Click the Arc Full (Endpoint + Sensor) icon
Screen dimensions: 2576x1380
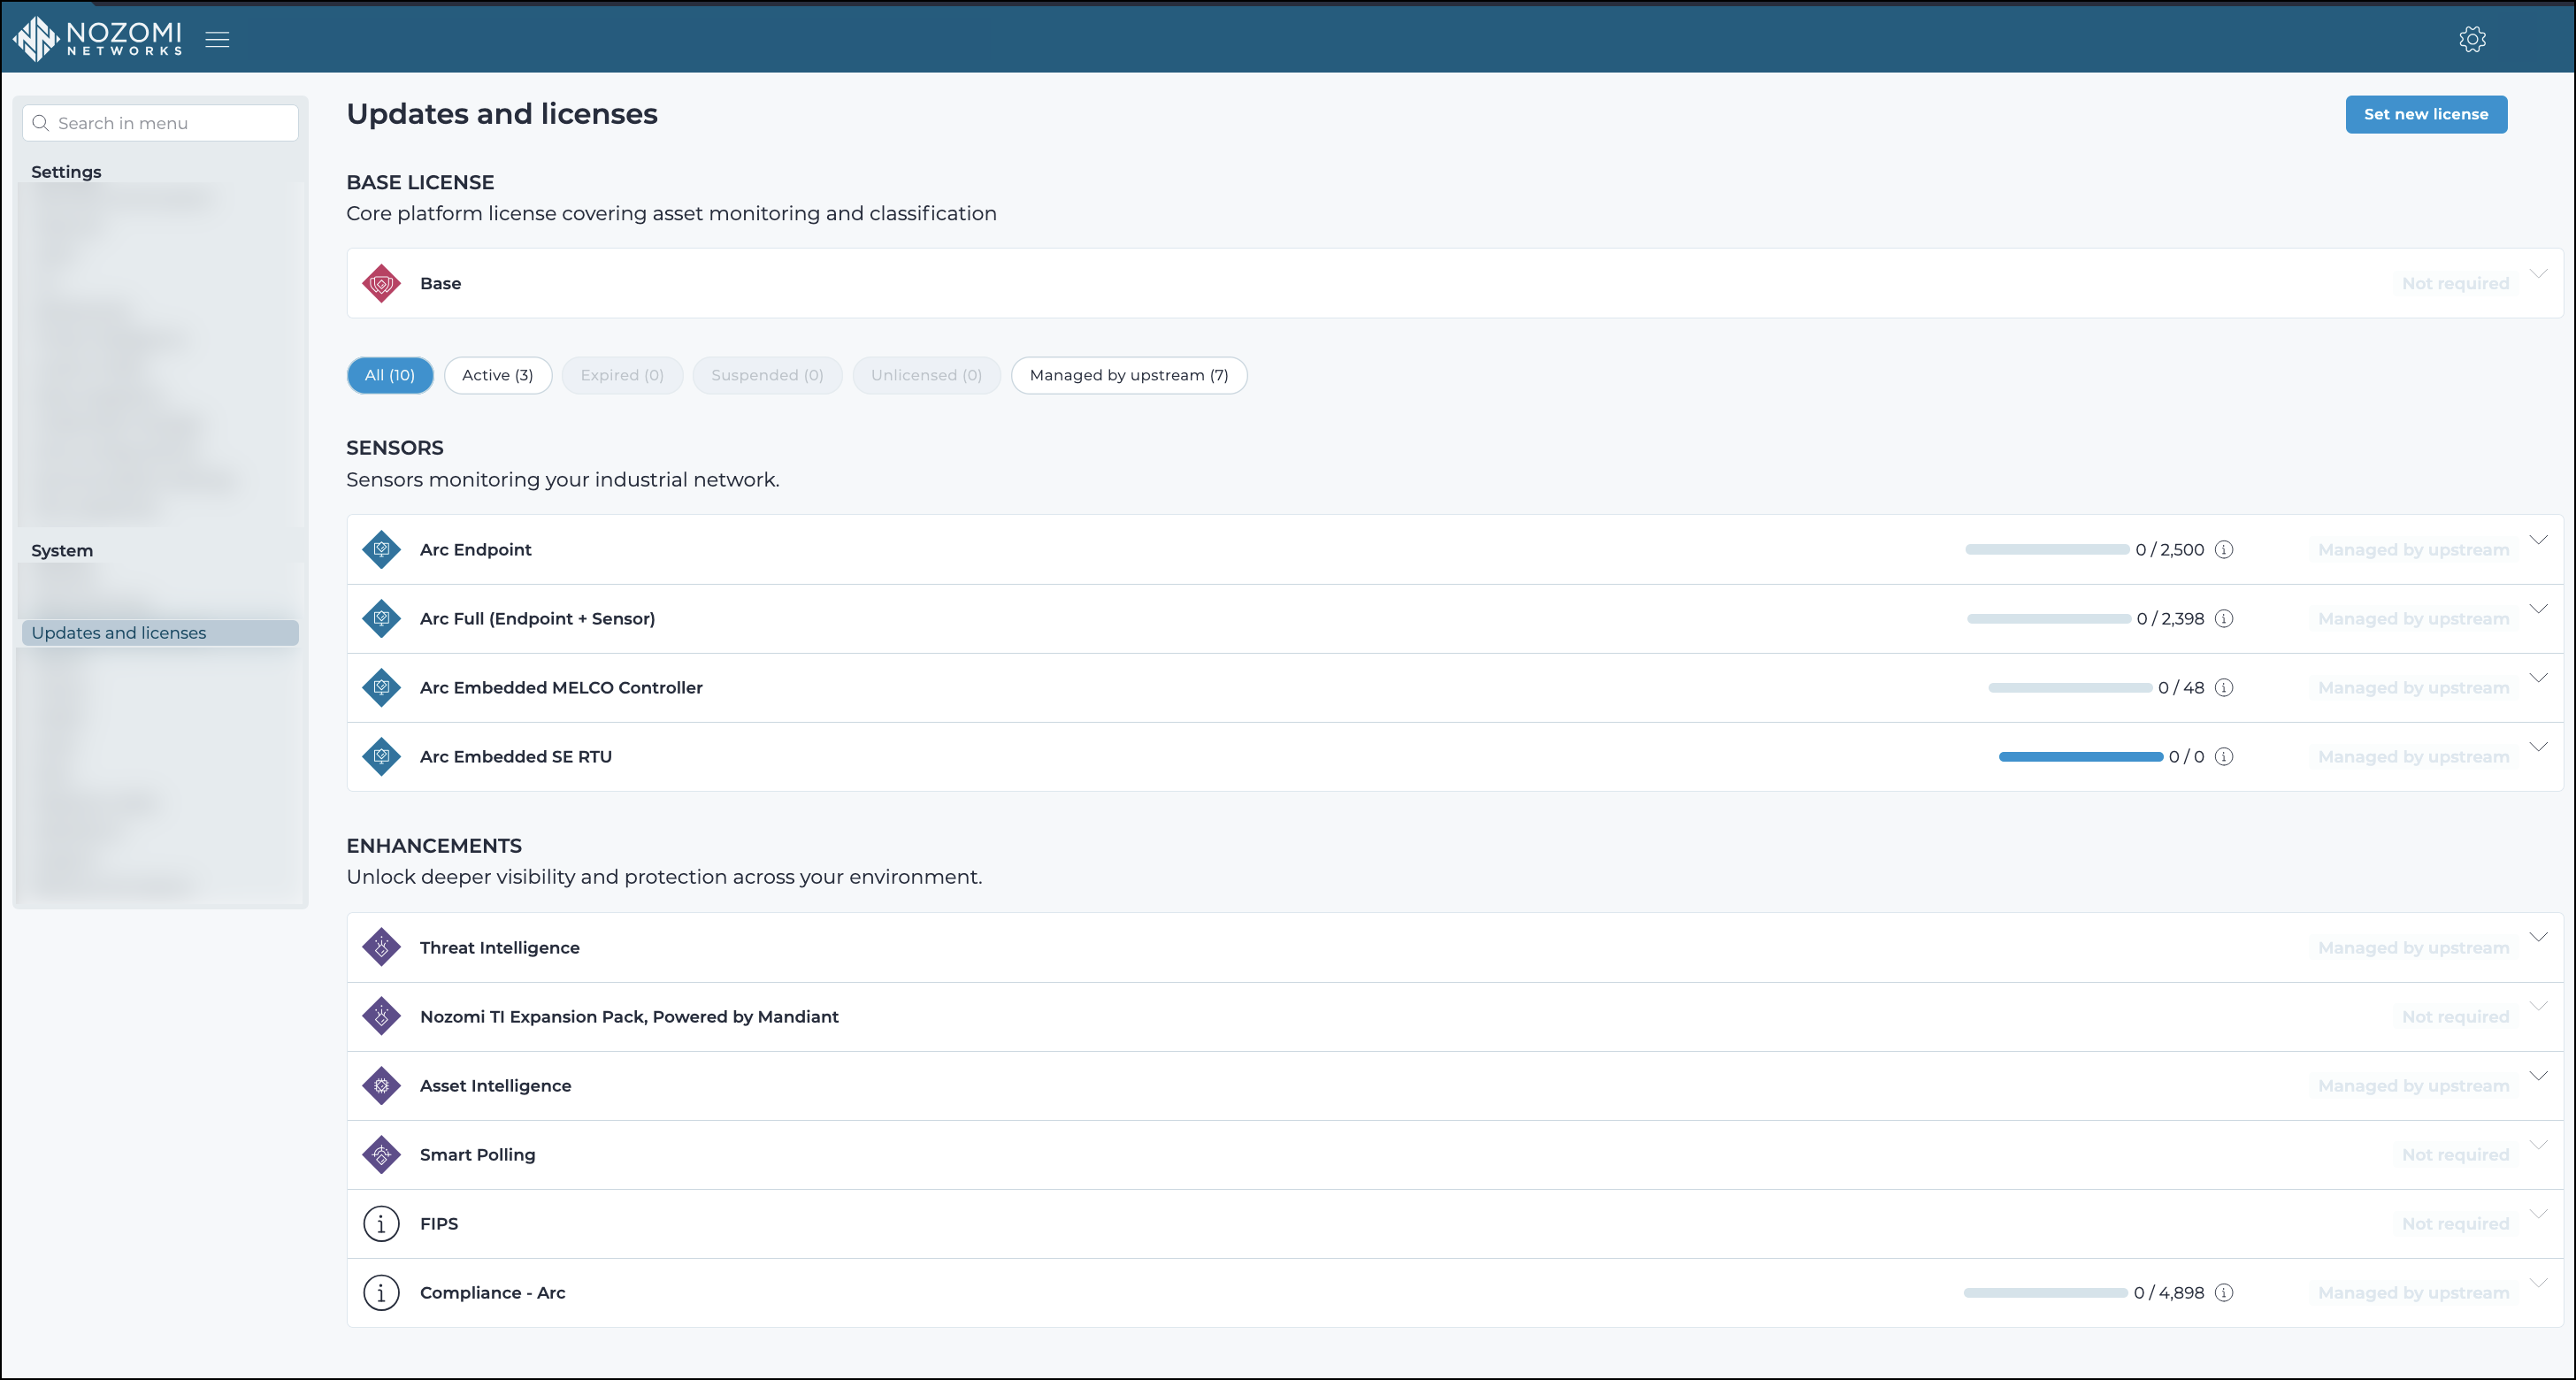(x=381, y=618)
